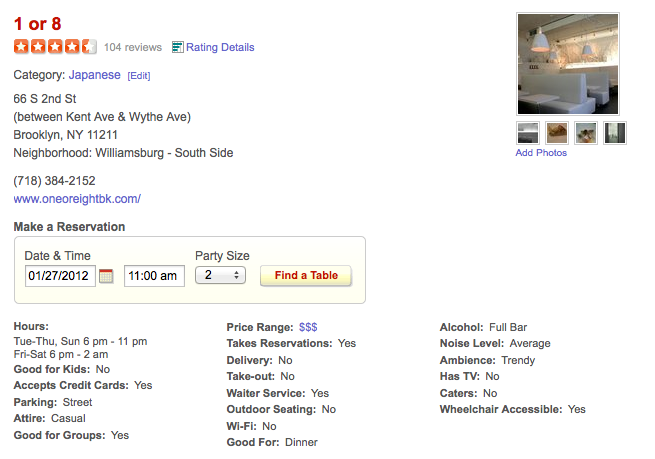This screenshot has height=459, width=655.
Task: Select the first small photo thumbnail
Action: (527, 133)
